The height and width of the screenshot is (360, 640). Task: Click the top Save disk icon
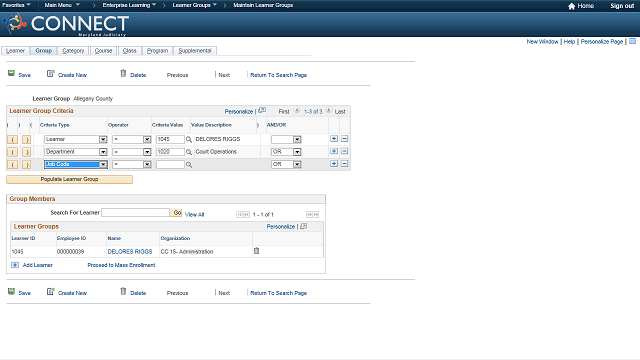11,73
